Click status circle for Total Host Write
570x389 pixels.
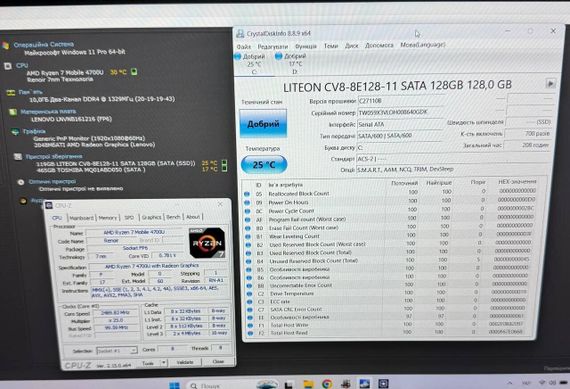[x=250, y=325]
